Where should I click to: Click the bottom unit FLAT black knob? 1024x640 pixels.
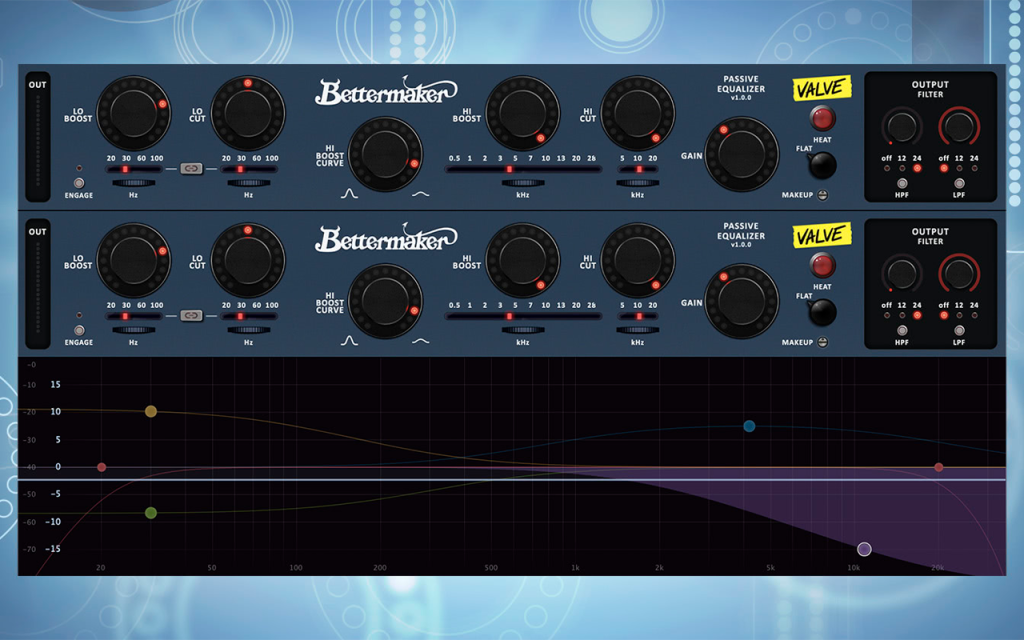(x=822, y=312)
